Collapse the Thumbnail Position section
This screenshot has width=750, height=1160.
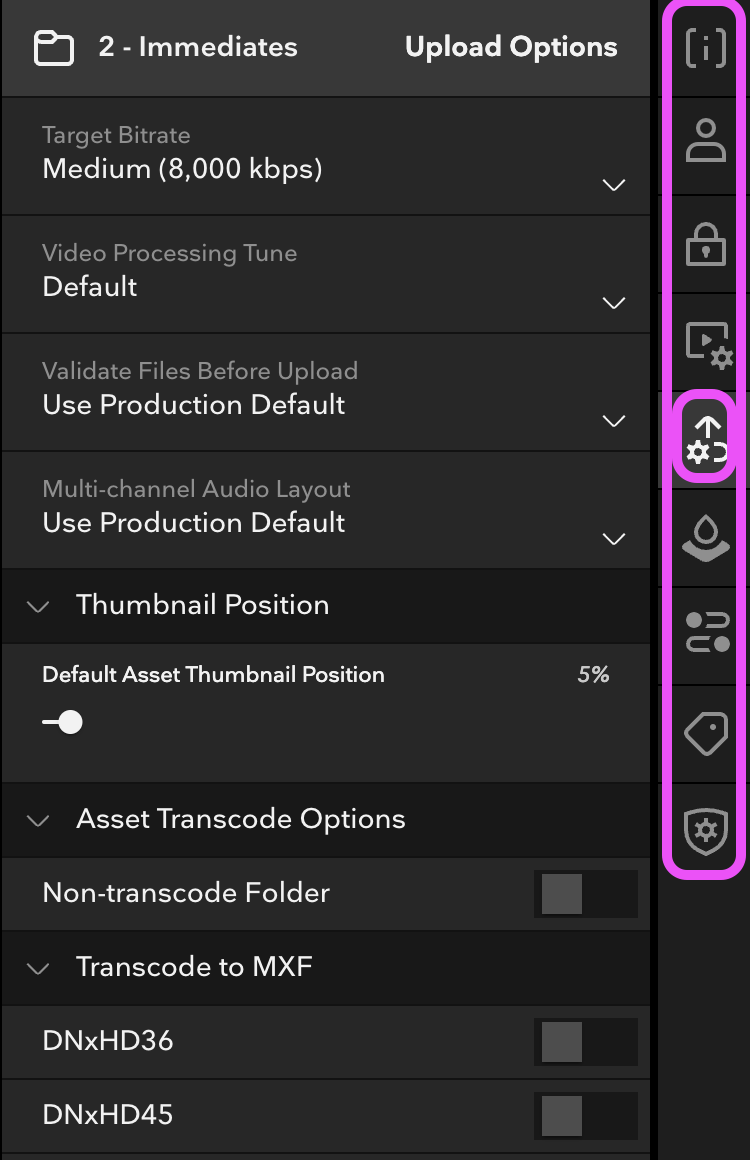(x=38, y=607)
